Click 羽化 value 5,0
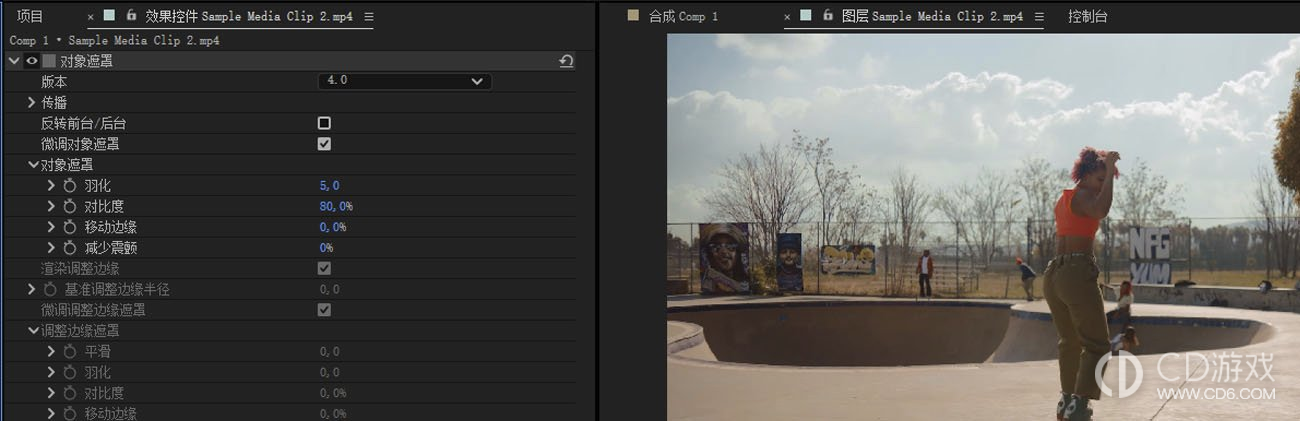Viewport: 1300px width, 421px height. [329, 186]
